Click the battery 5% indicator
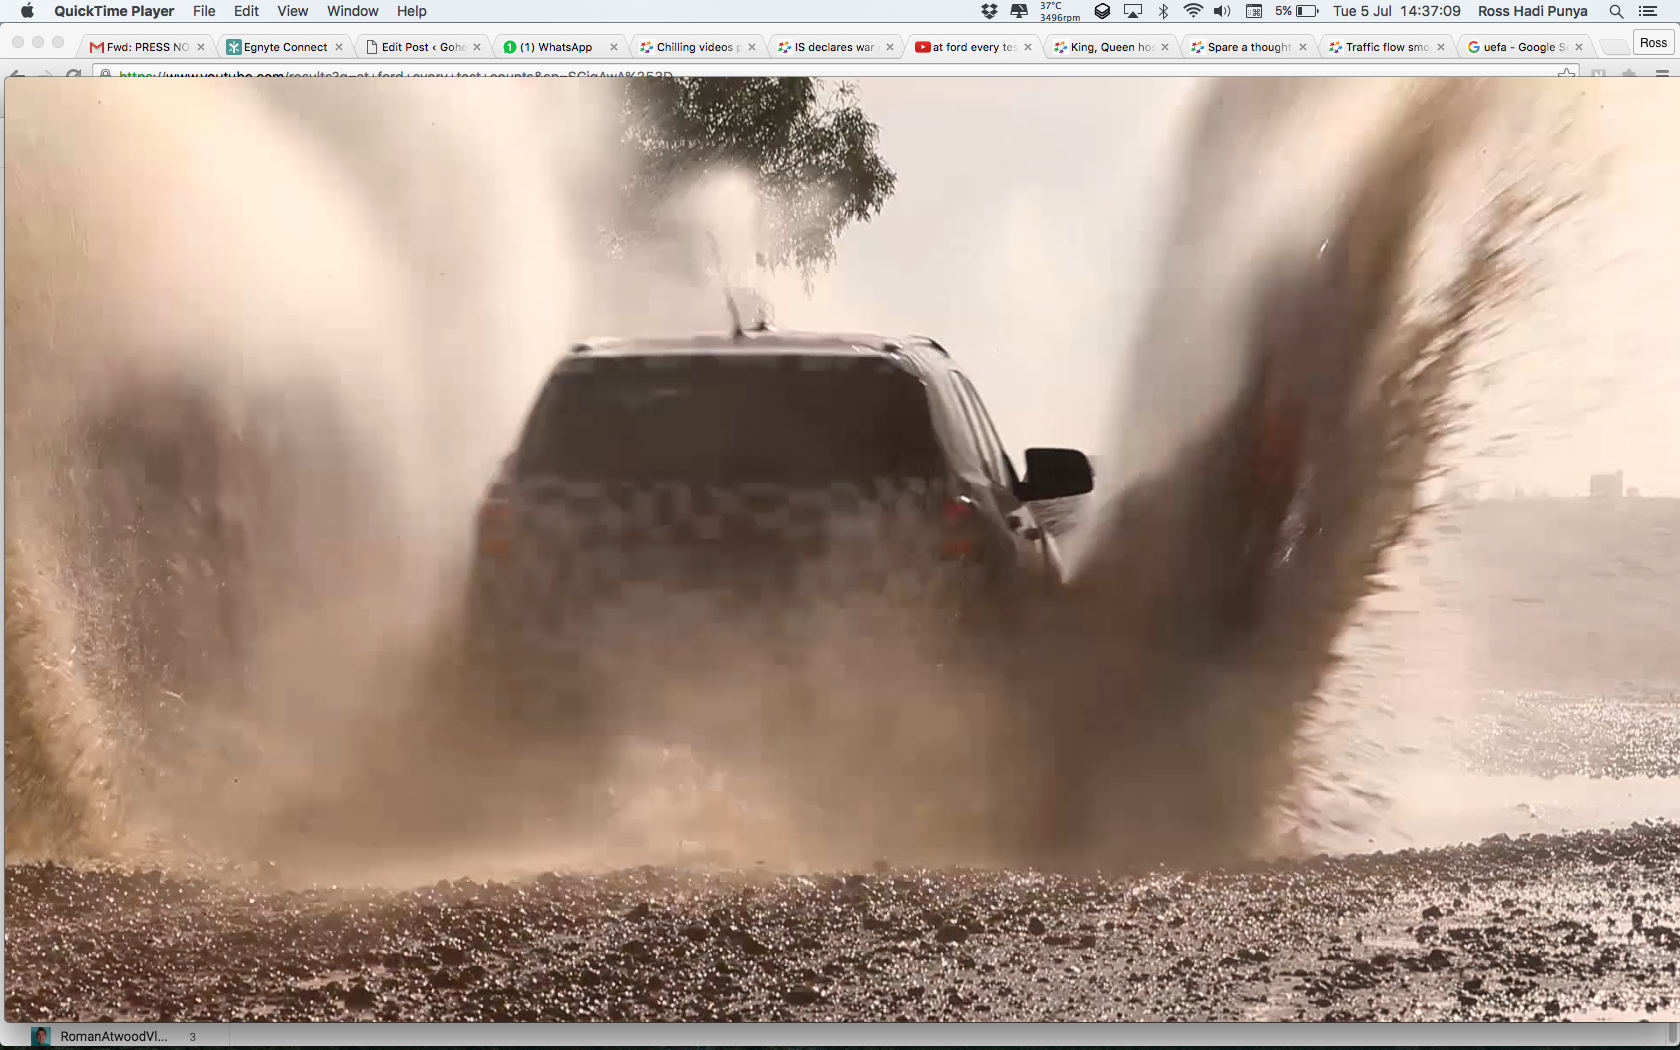1680x1050 pixels. click(x=1297, y=11)
